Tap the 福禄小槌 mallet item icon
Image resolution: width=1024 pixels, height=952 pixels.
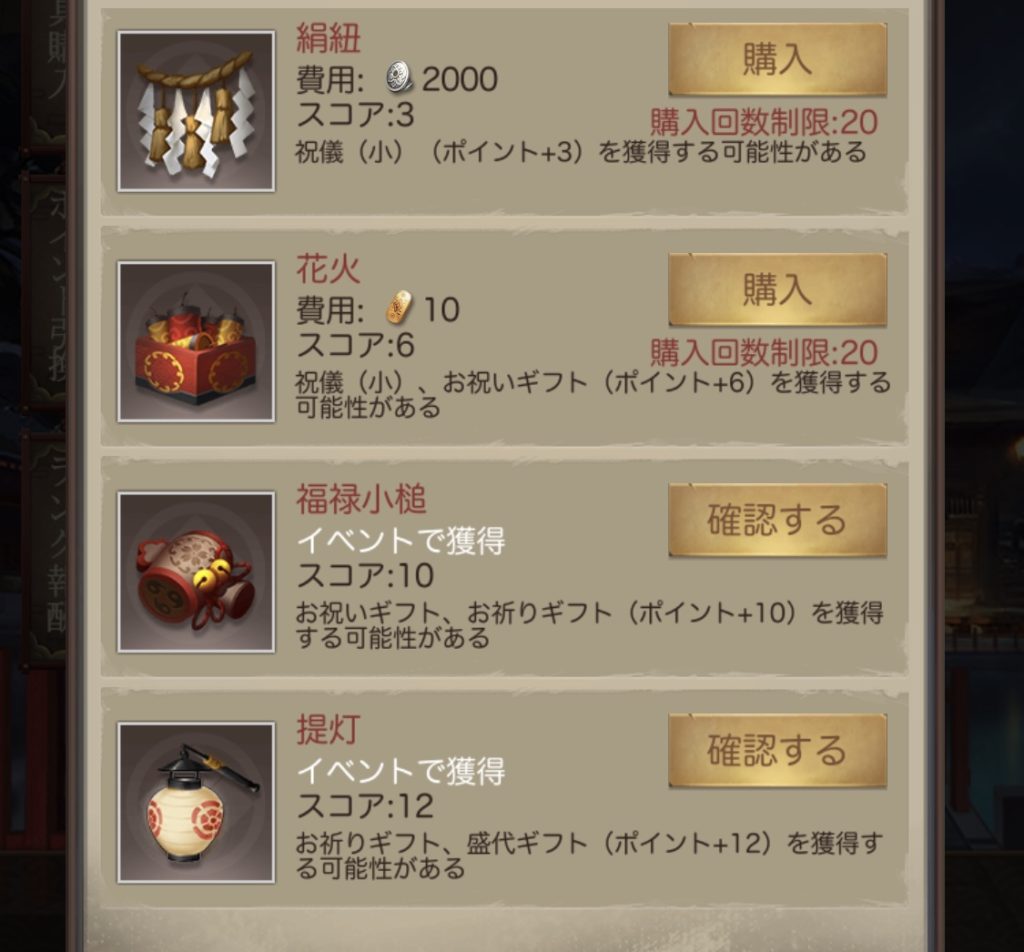pyautogui.click(x=196, y=572)
